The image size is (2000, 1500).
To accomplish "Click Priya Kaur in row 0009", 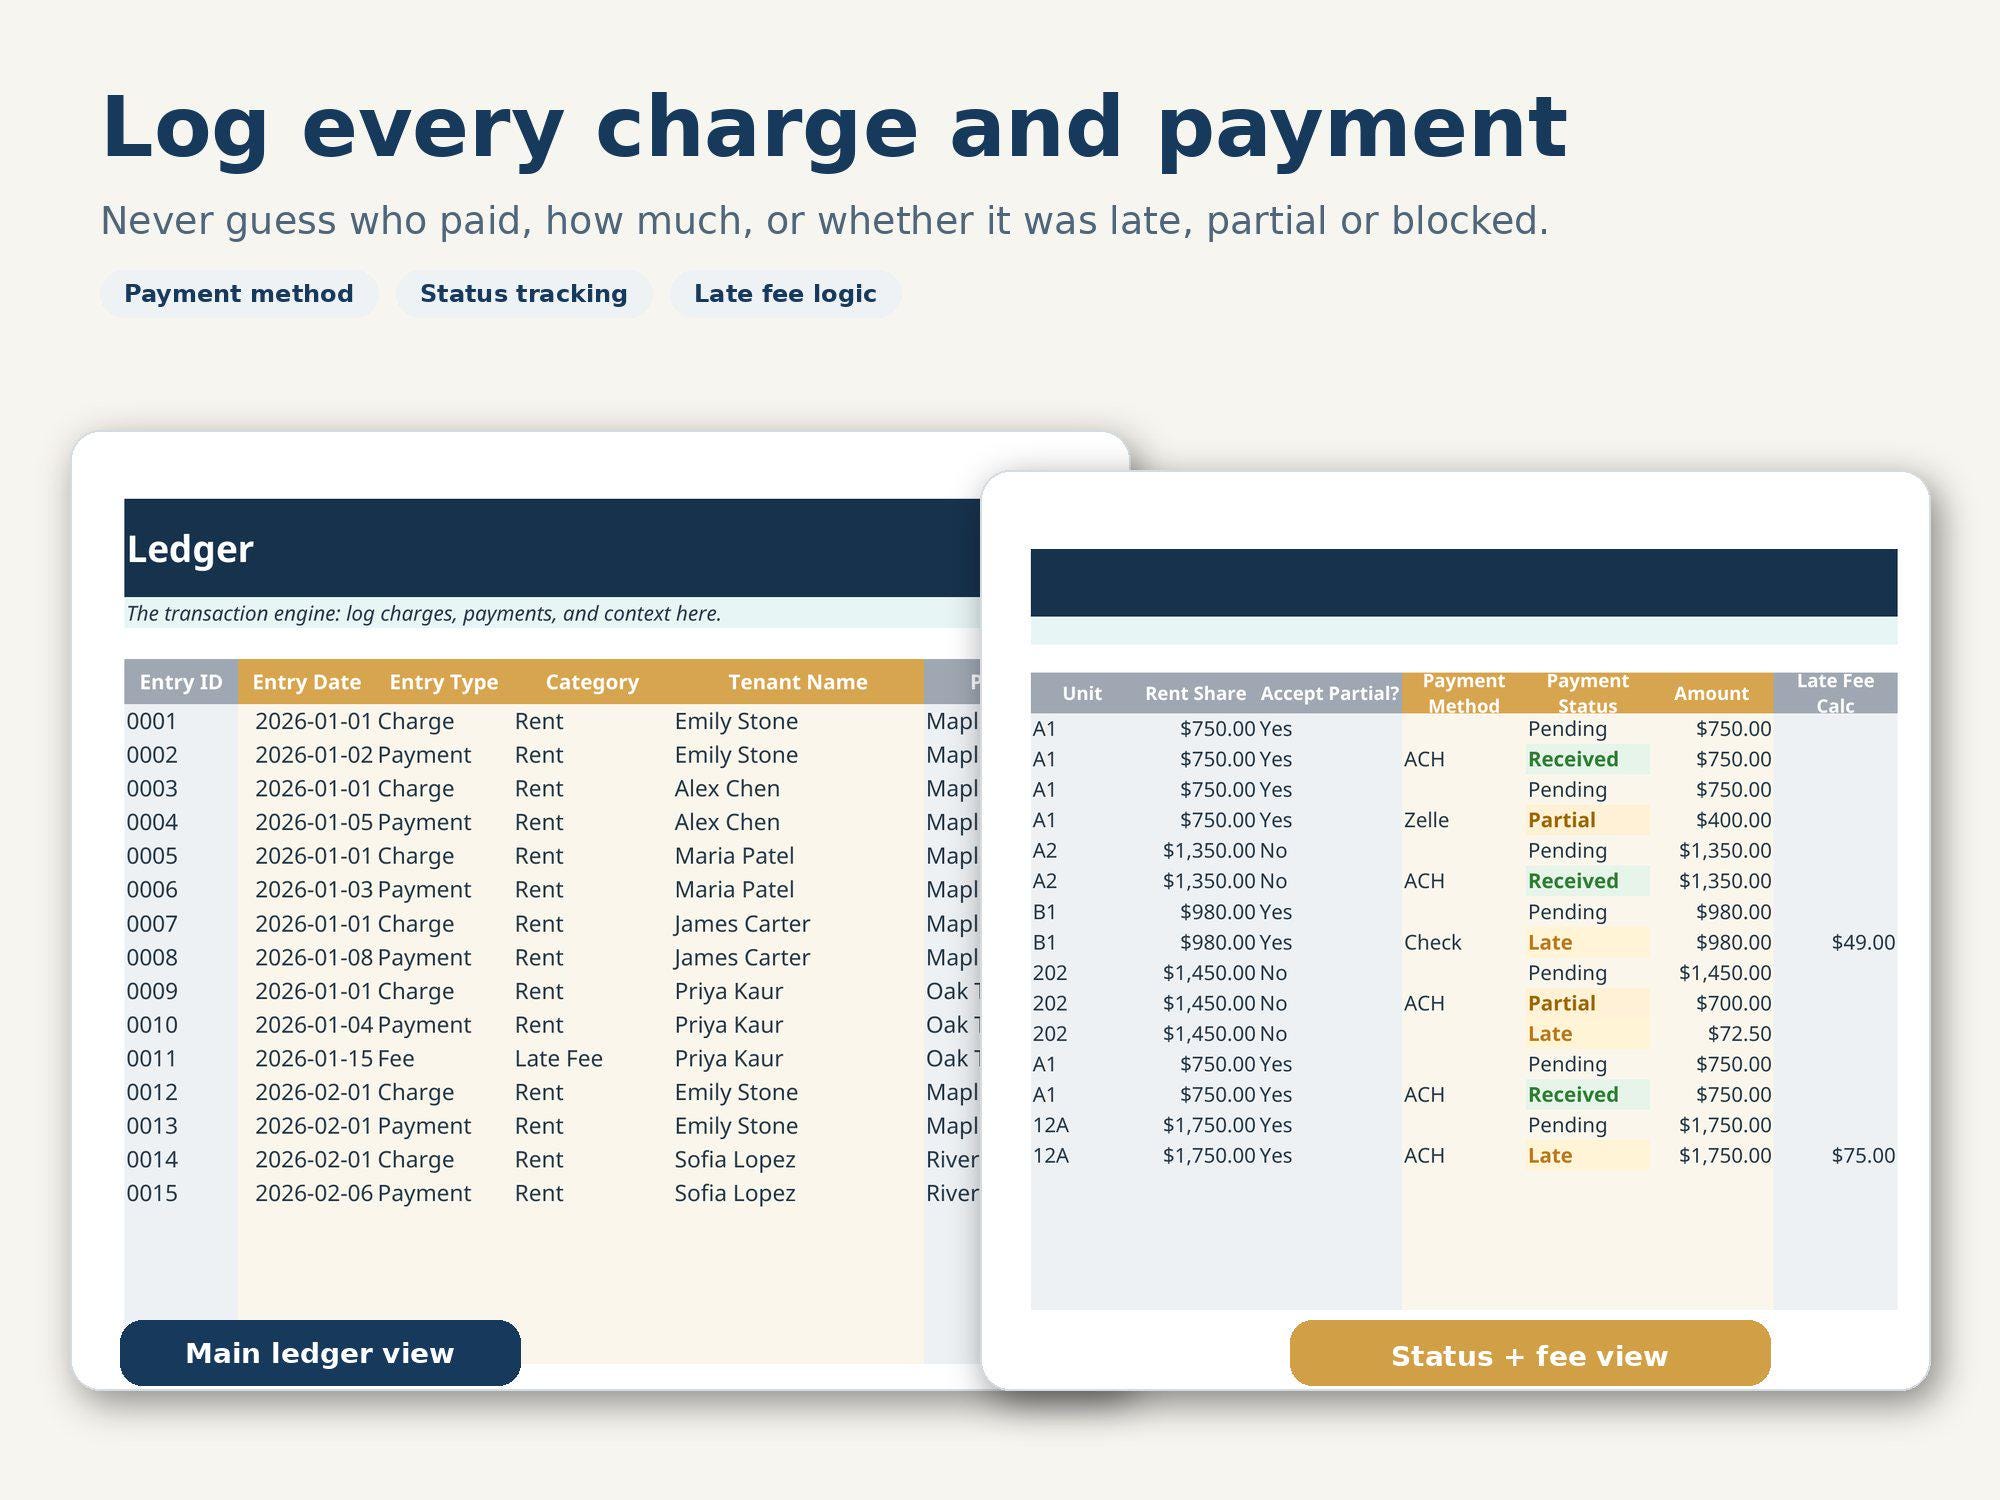I will coord(729,991).
